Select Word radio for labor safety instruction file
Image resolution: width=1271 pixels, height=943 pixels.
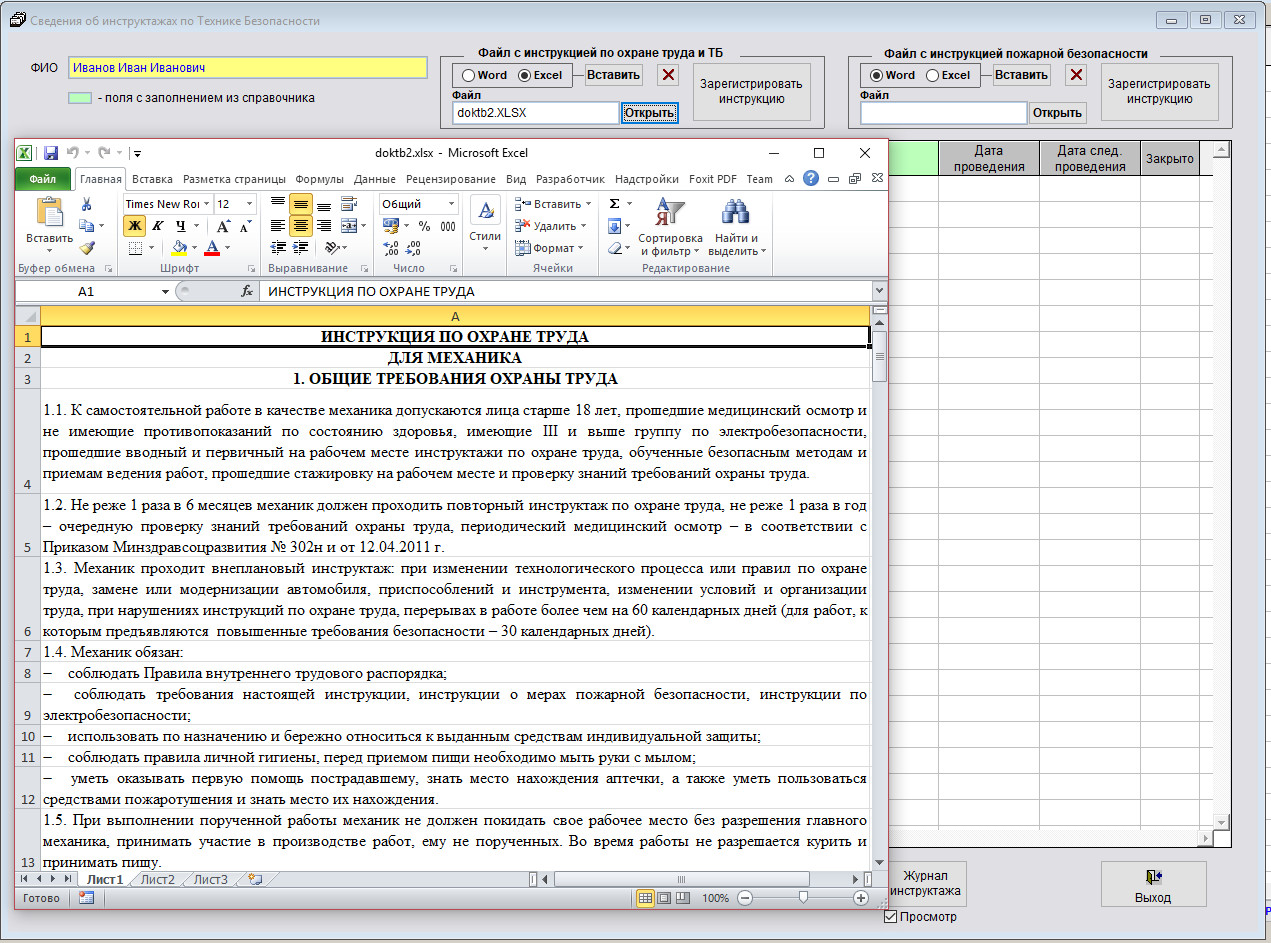(468, 75)
